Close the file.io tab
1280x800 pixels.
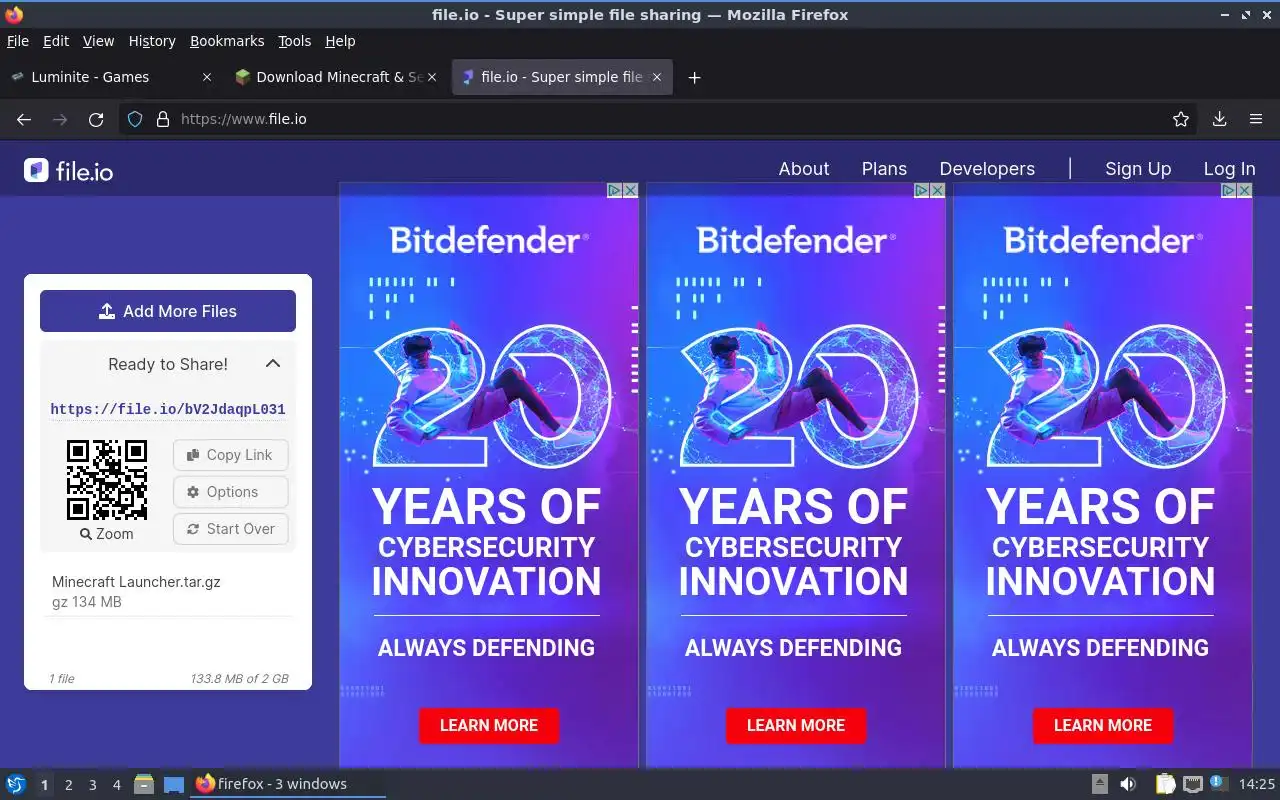tap(657, 77)
